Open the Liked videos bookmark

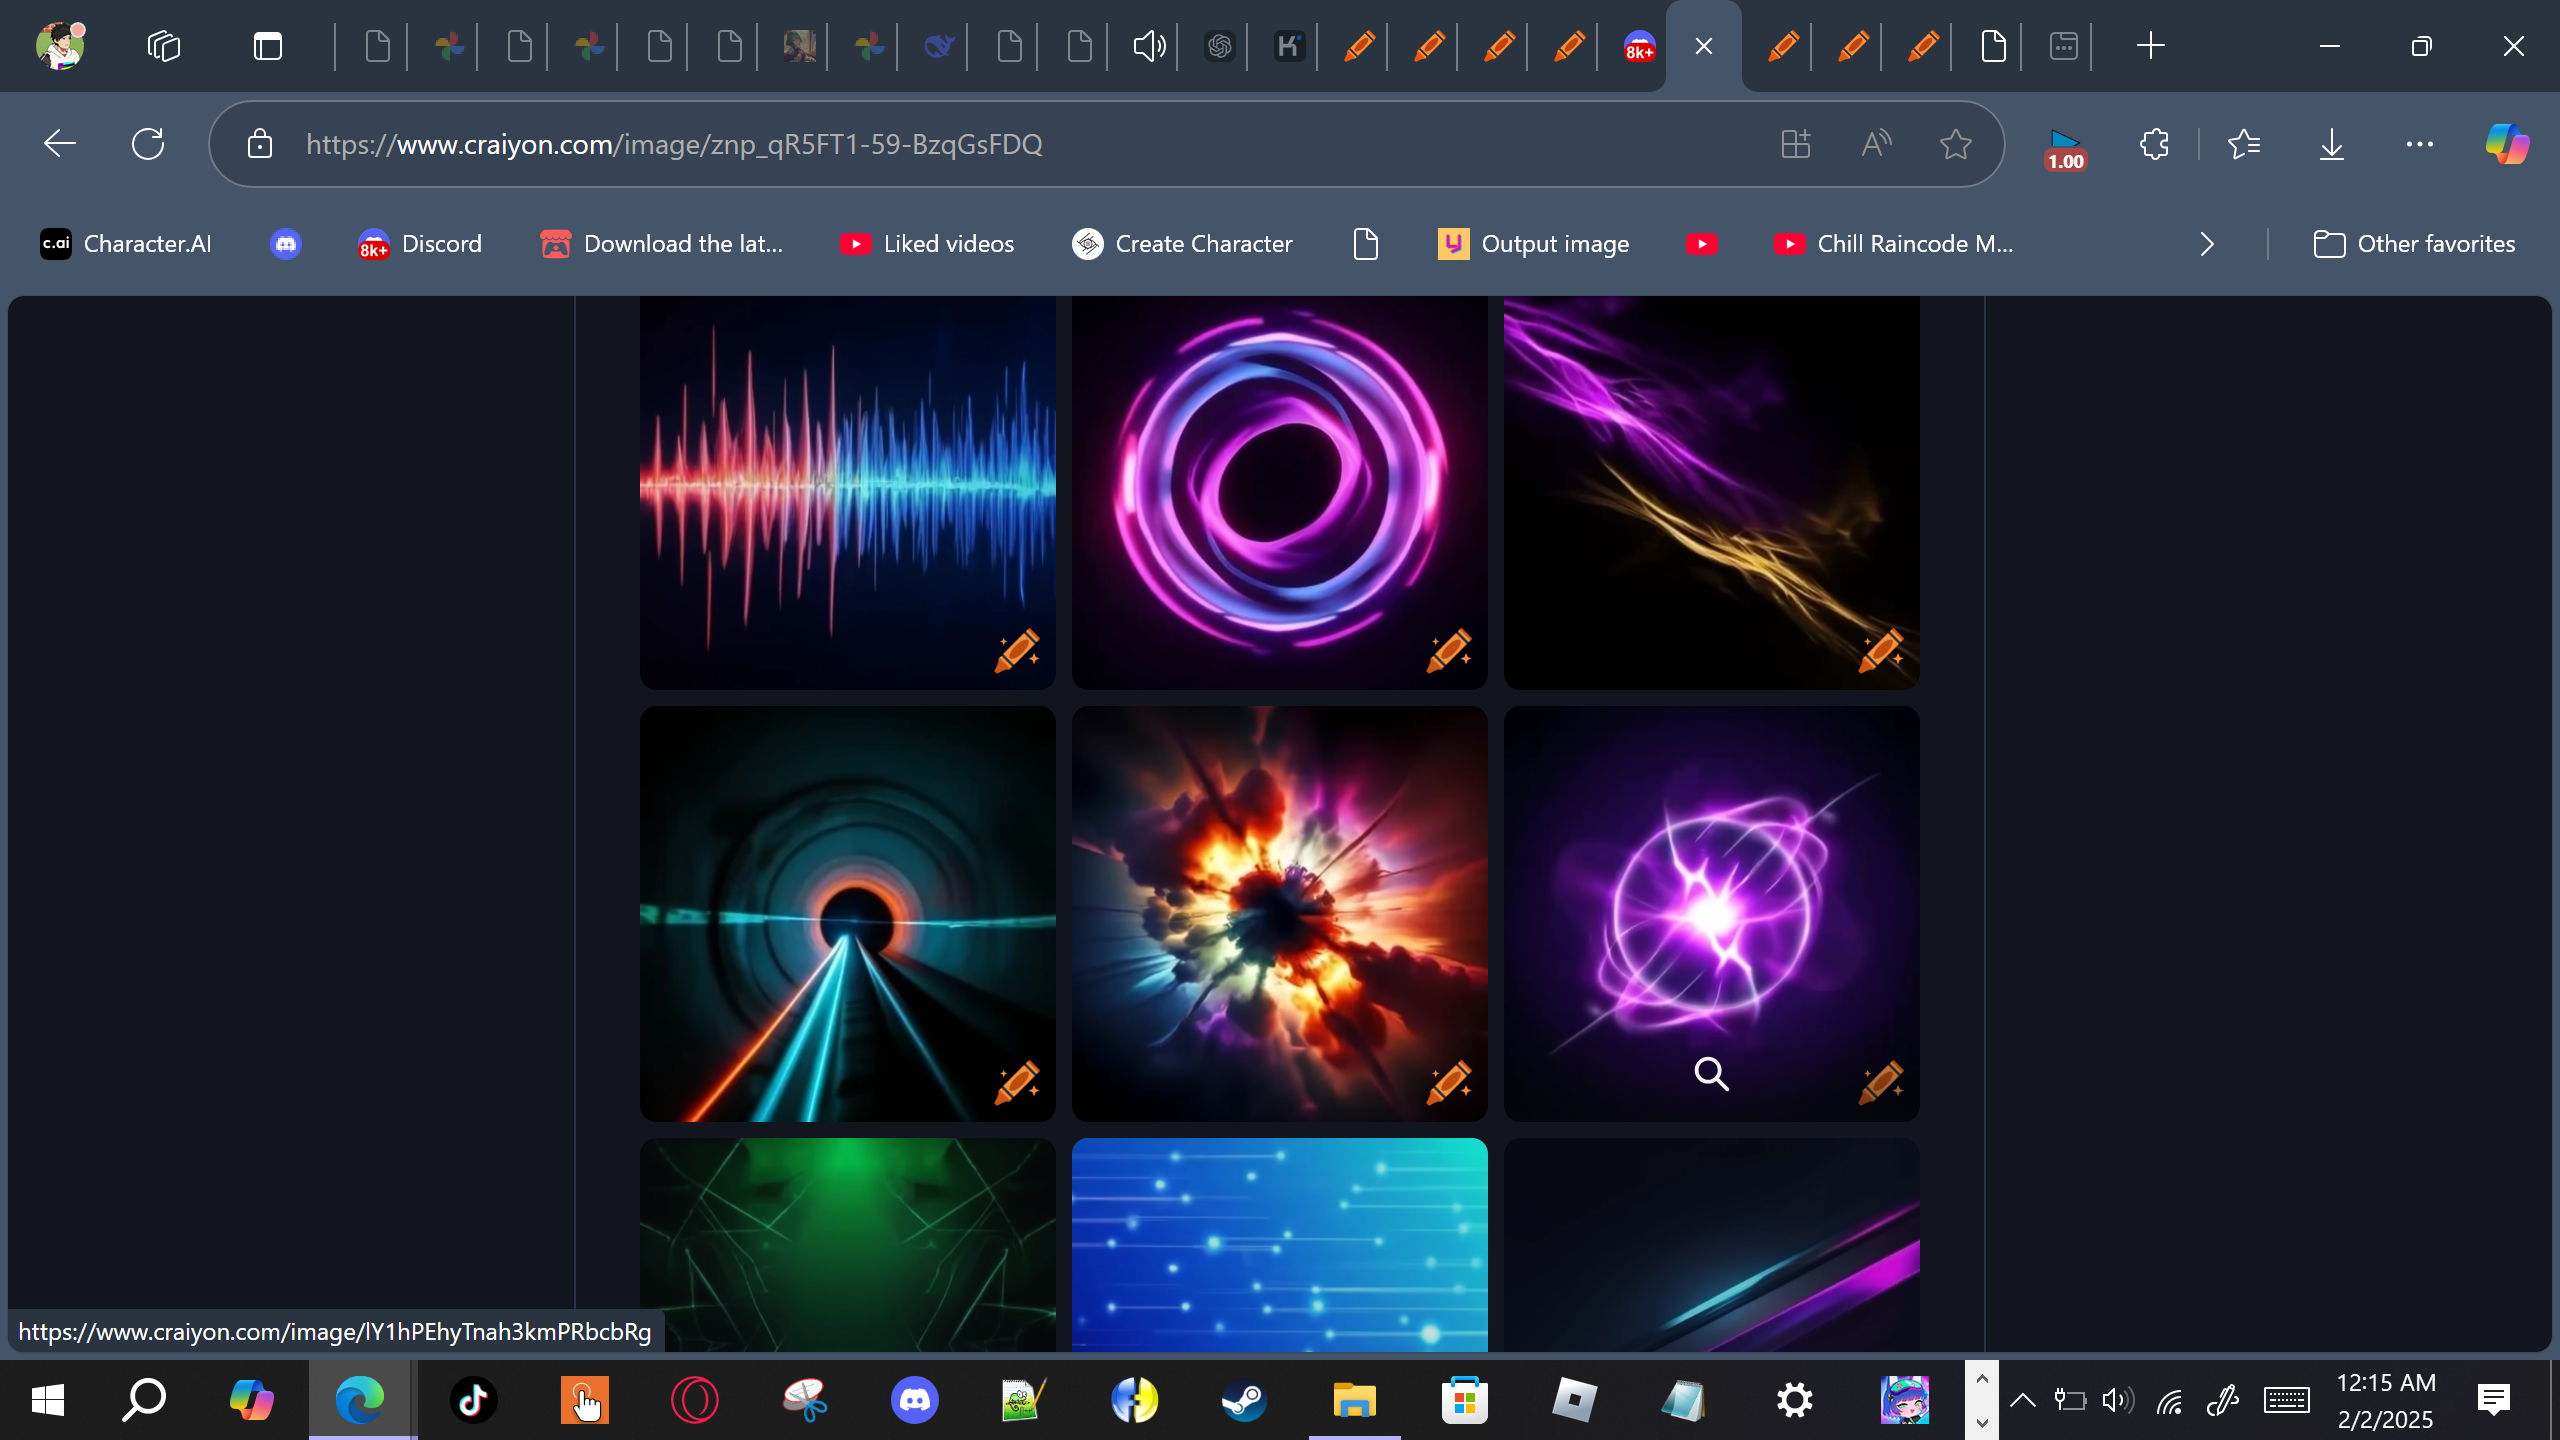pos(927,244)
